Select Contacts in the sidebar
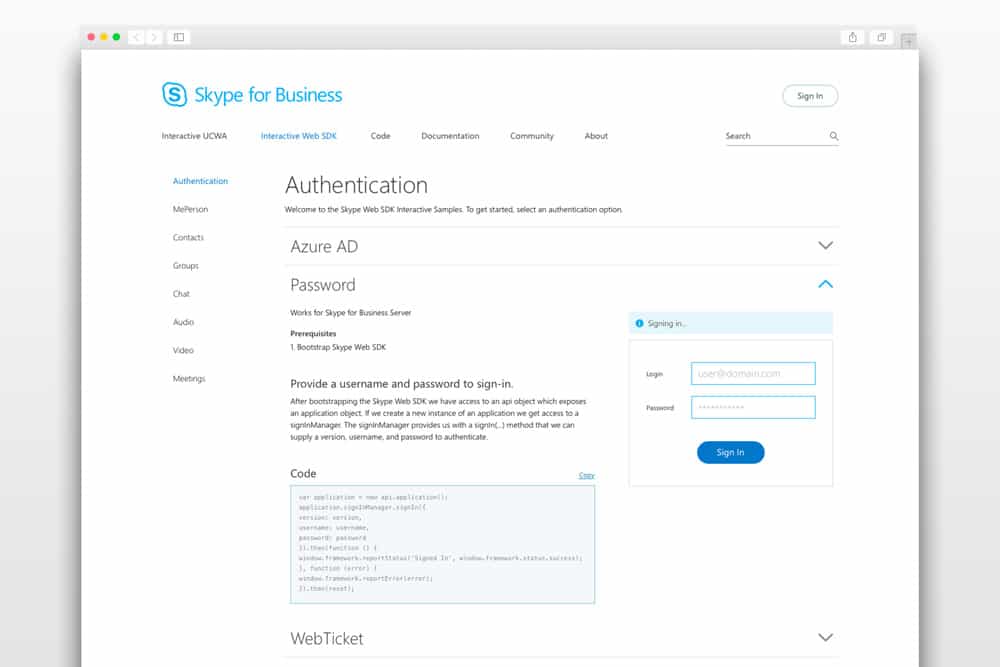 pyautogui.click(x=188, y=237)
